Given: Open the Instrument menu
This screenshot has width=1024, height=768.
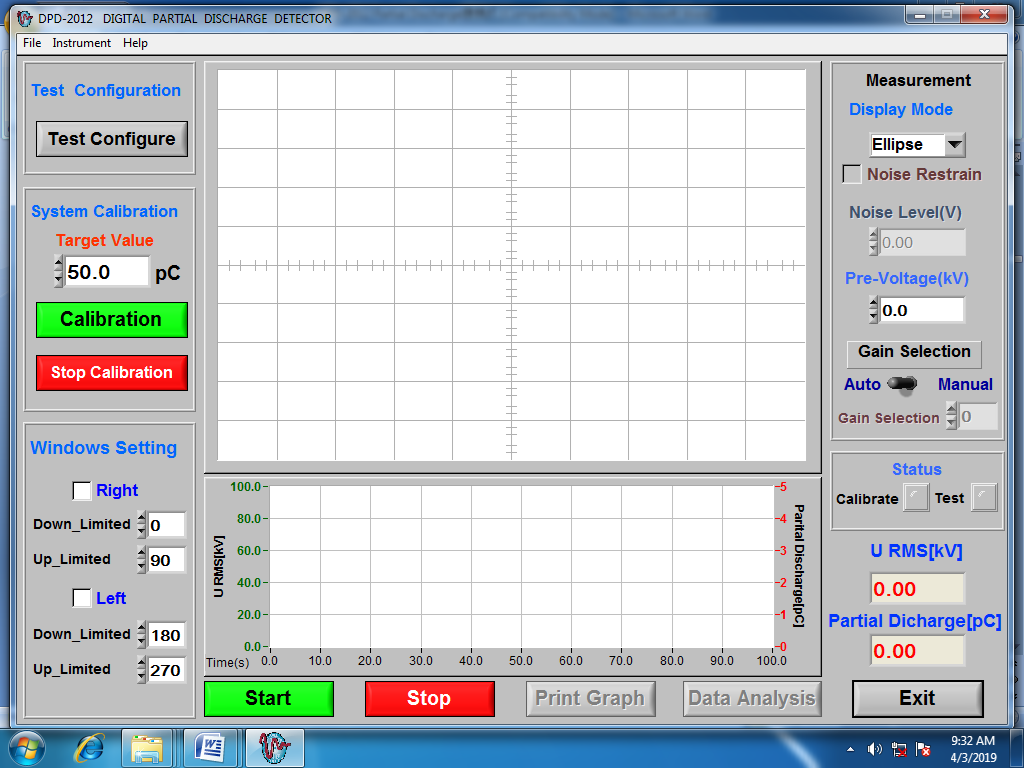Looking at the screenshot, I should [x=82, y=43].
